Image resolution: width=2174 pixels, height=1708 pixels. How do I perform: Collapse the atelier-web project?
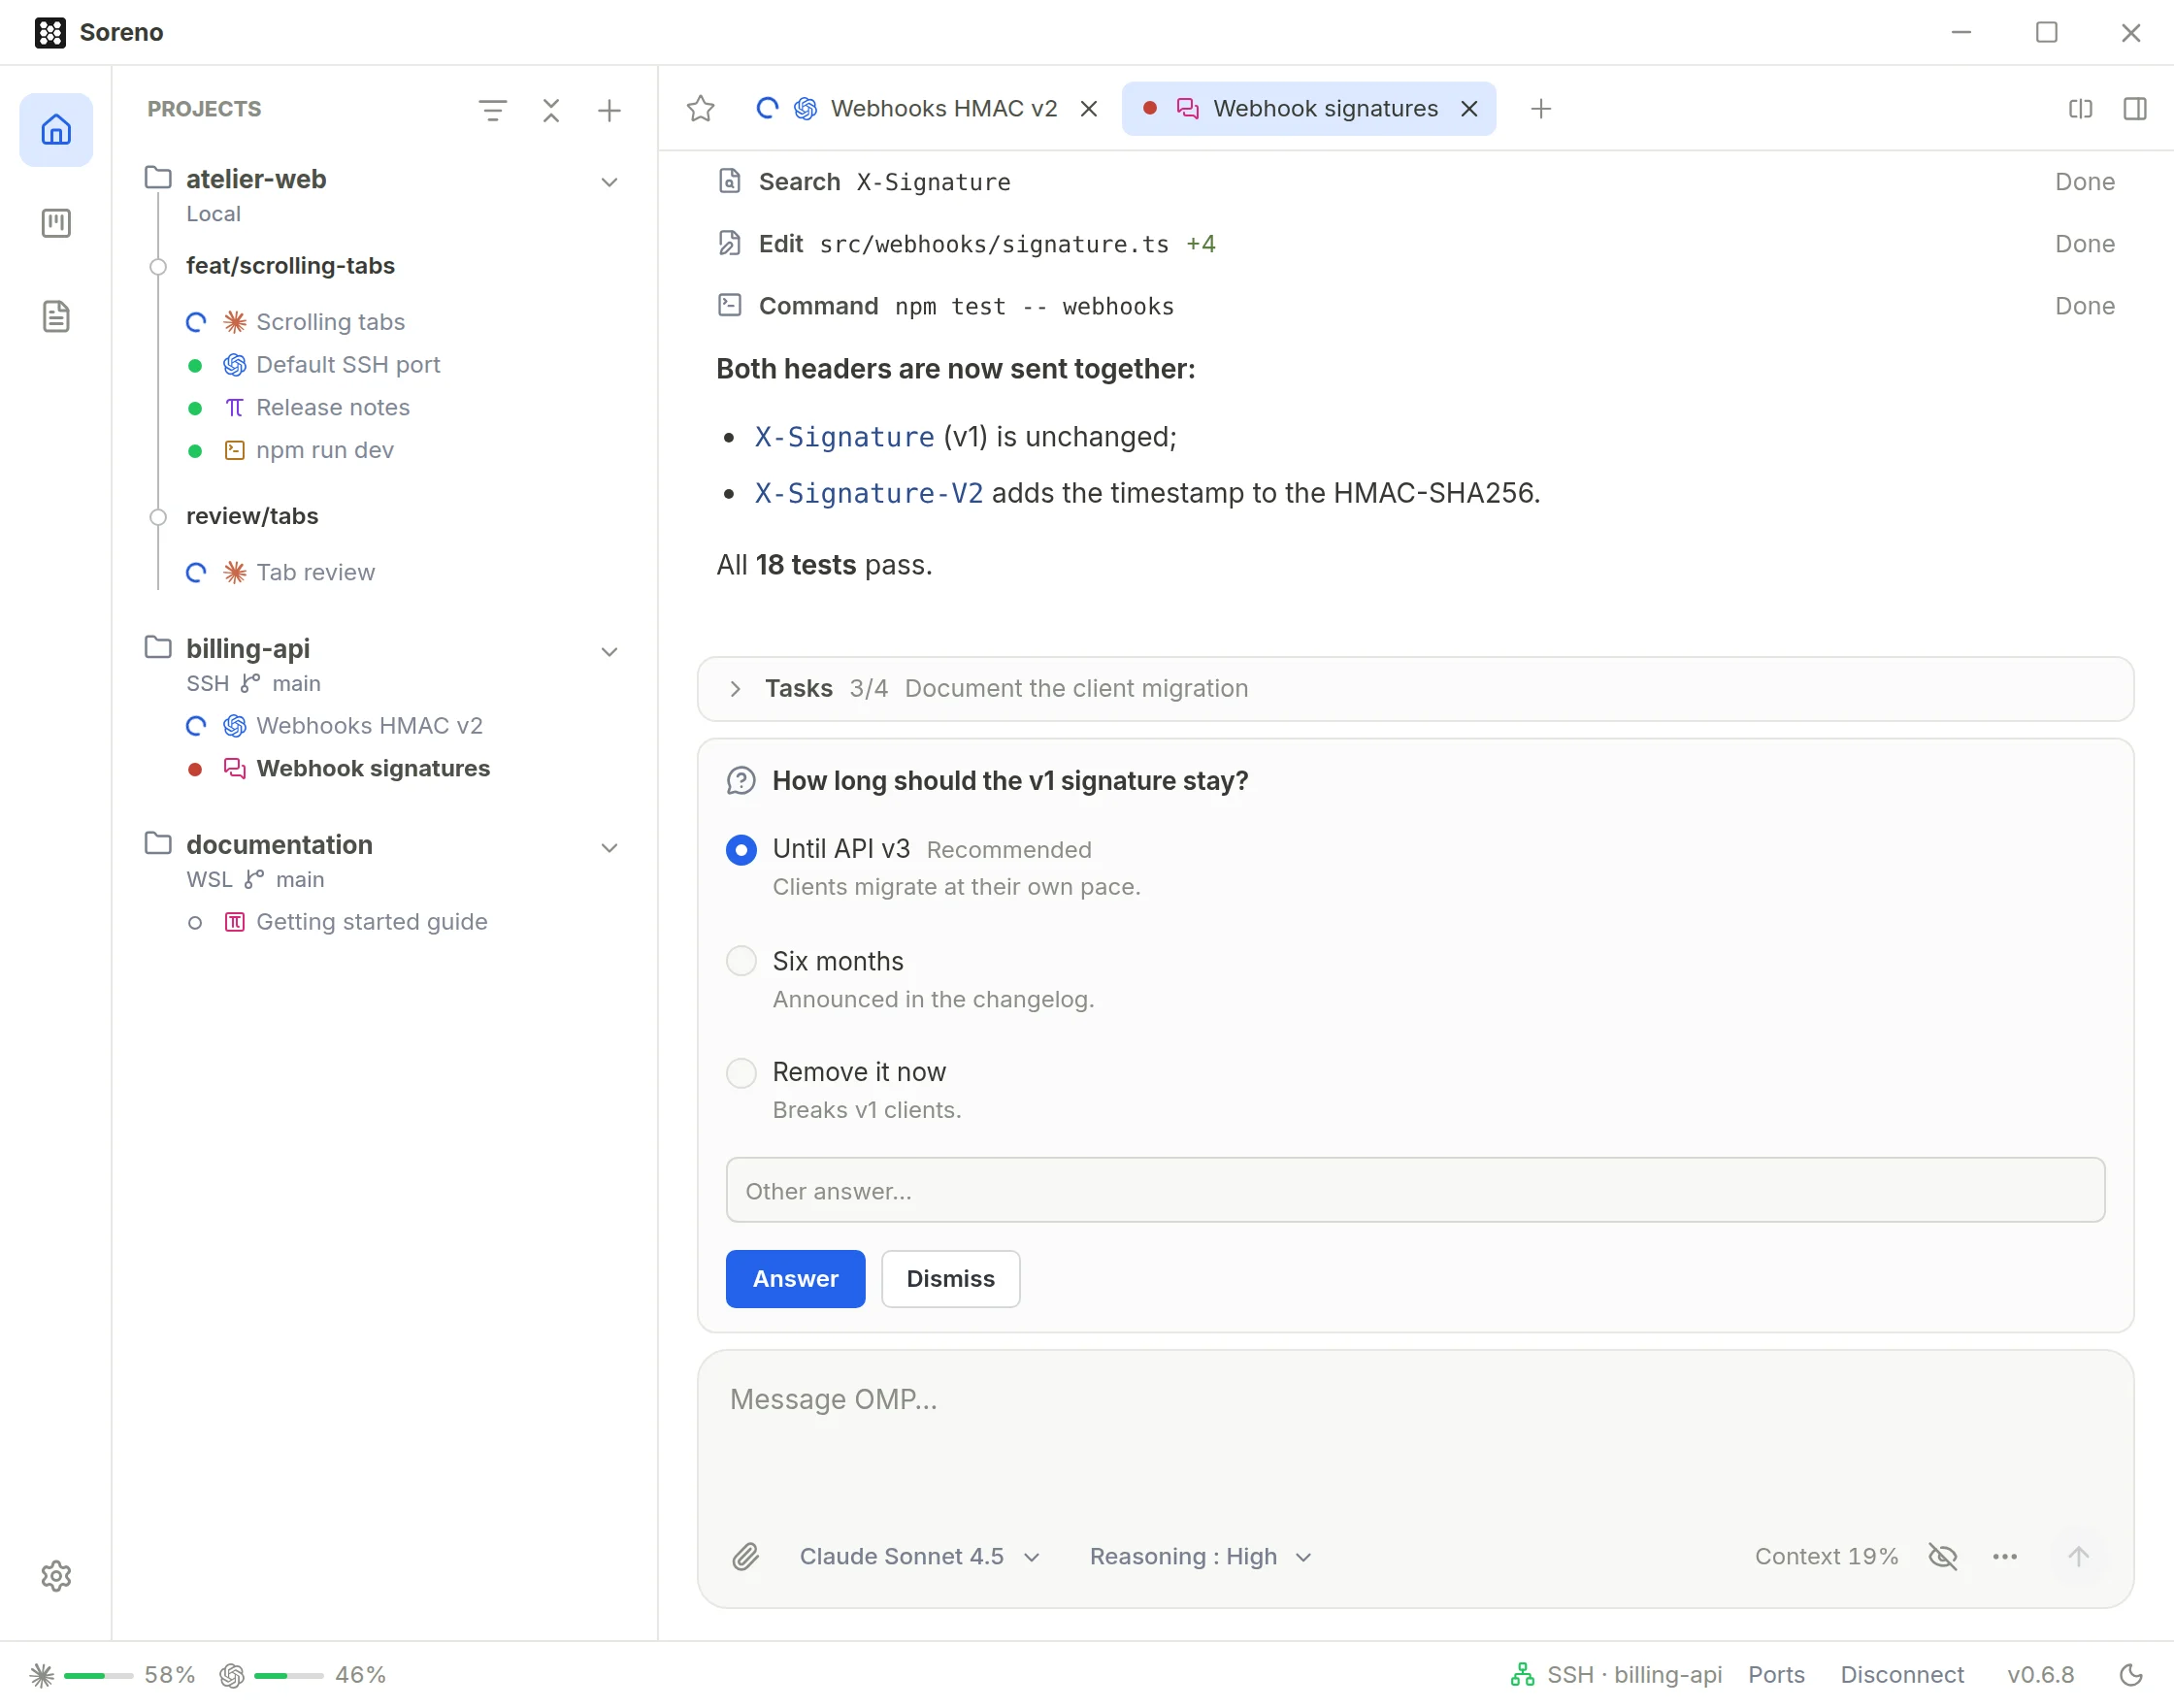[609, 182]
